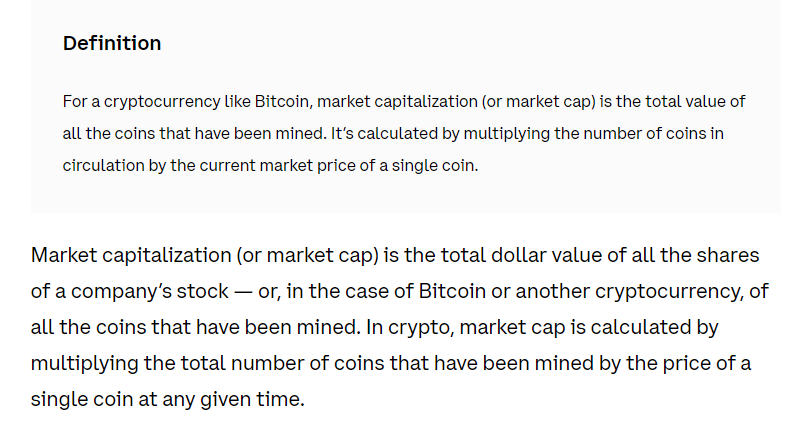798x438 pixels.
Task: Click "number of coins in" in the definition box
Action: [x=653, y=133]
